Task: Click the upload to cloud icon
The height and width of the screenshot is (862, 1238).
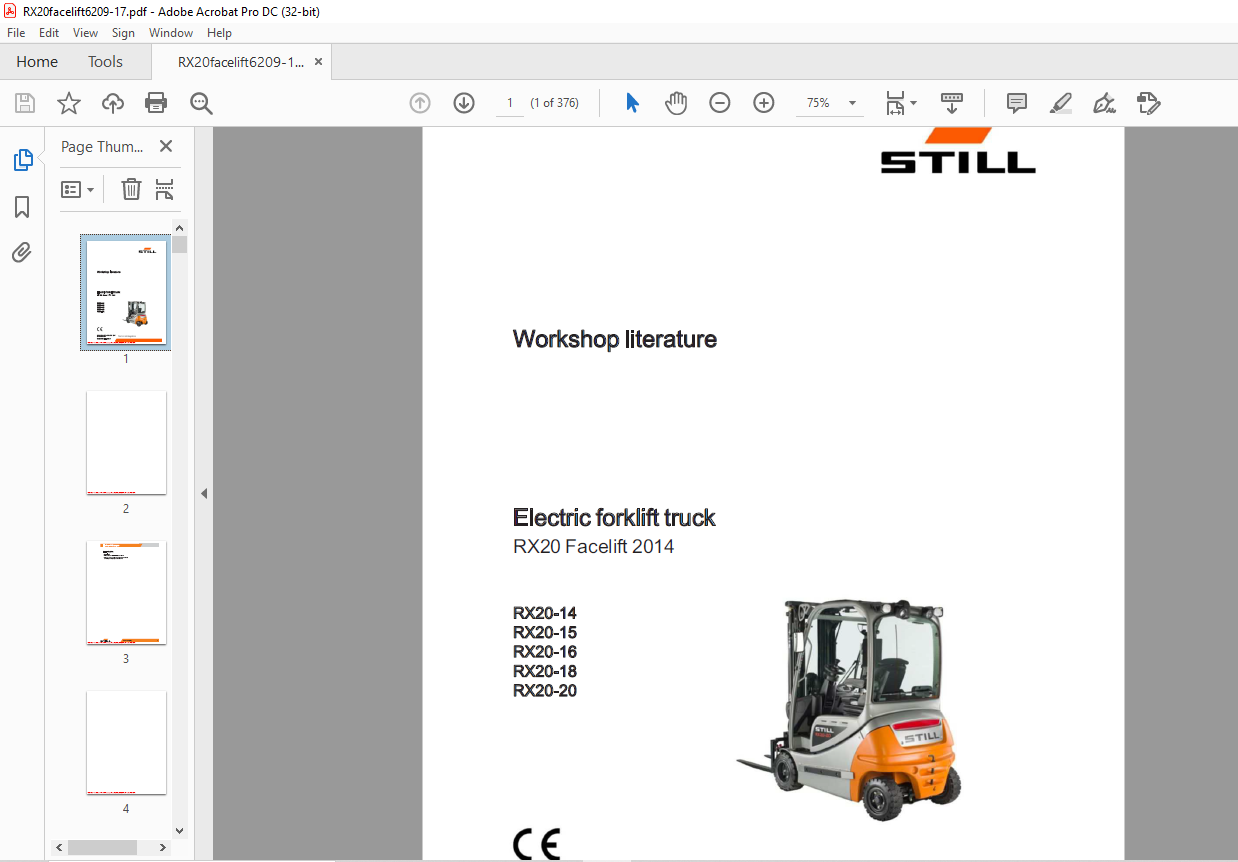Action: point(113,103)
